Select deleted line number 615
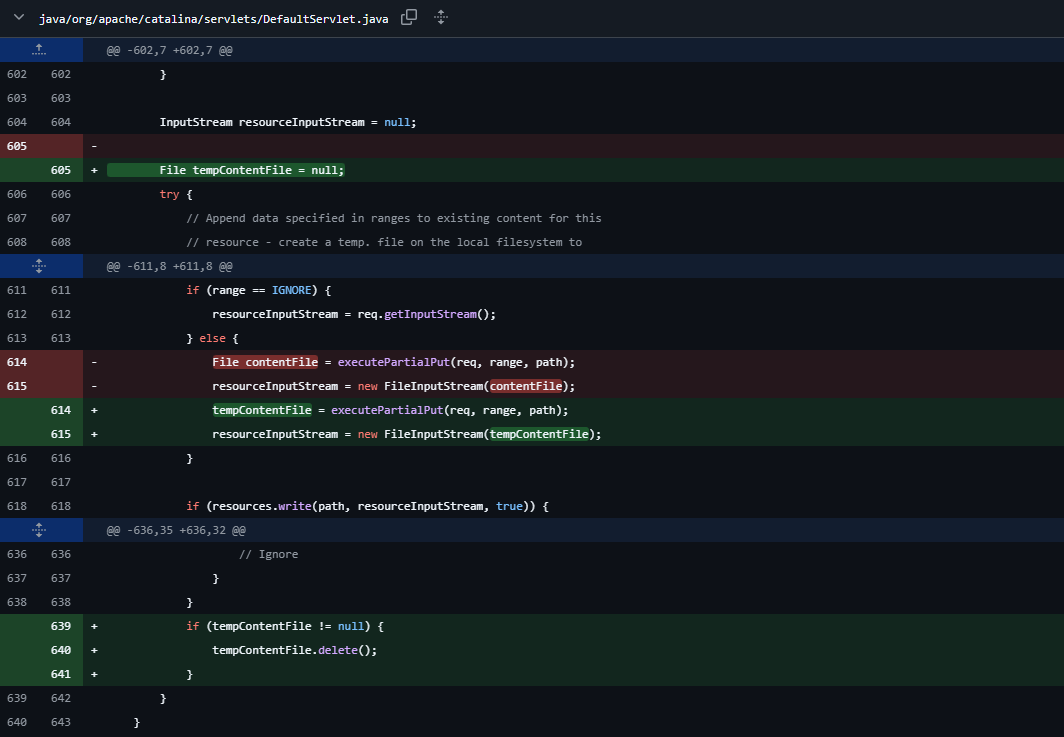Image resolution: width=1064 pixels, height=737 pixels. [17, 386]
